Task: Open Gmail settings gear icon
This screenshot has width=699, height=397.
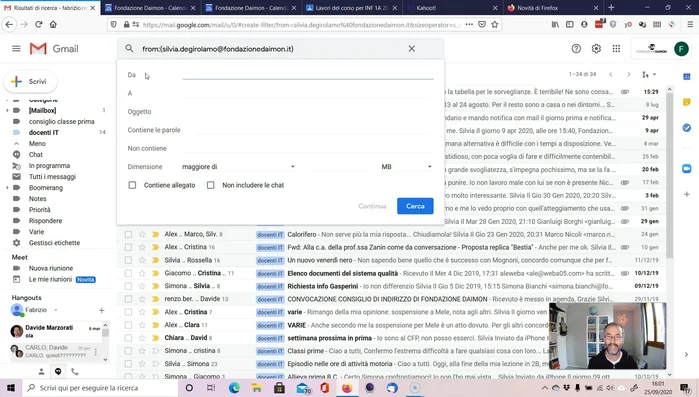Action: pyautogui.click(x=596, y=49)
